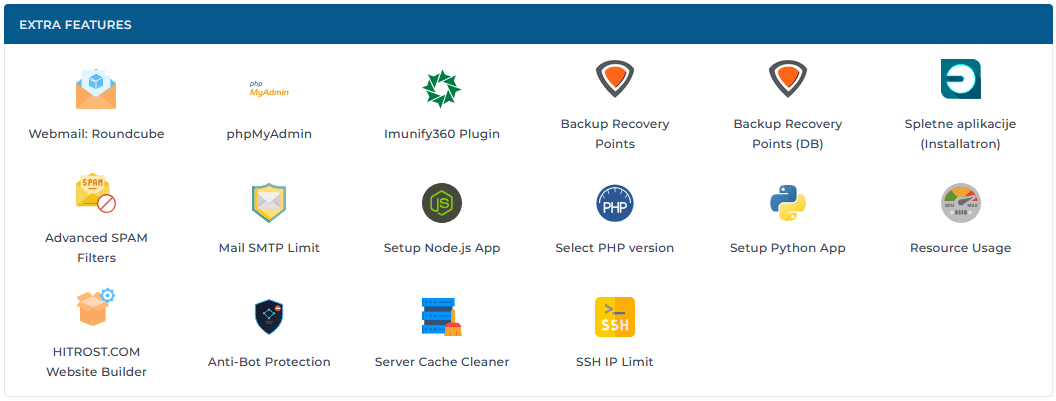The height and width of the screenshot is (401, 1056).
Task: Open the HITROST.COM Website Builder box icon
Action: tap(96, 307)
